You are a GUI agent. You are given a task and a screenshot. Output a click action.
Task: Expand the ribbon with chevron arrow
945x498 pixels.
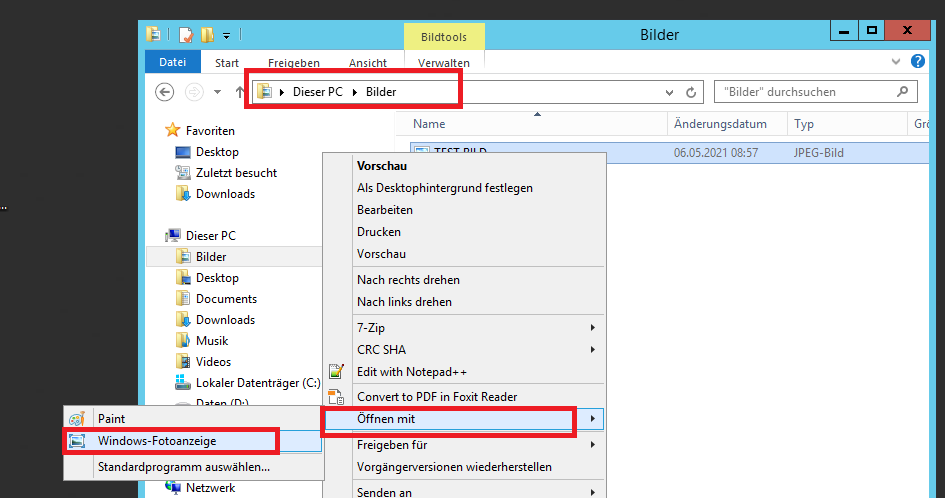[x=896, y=62]
